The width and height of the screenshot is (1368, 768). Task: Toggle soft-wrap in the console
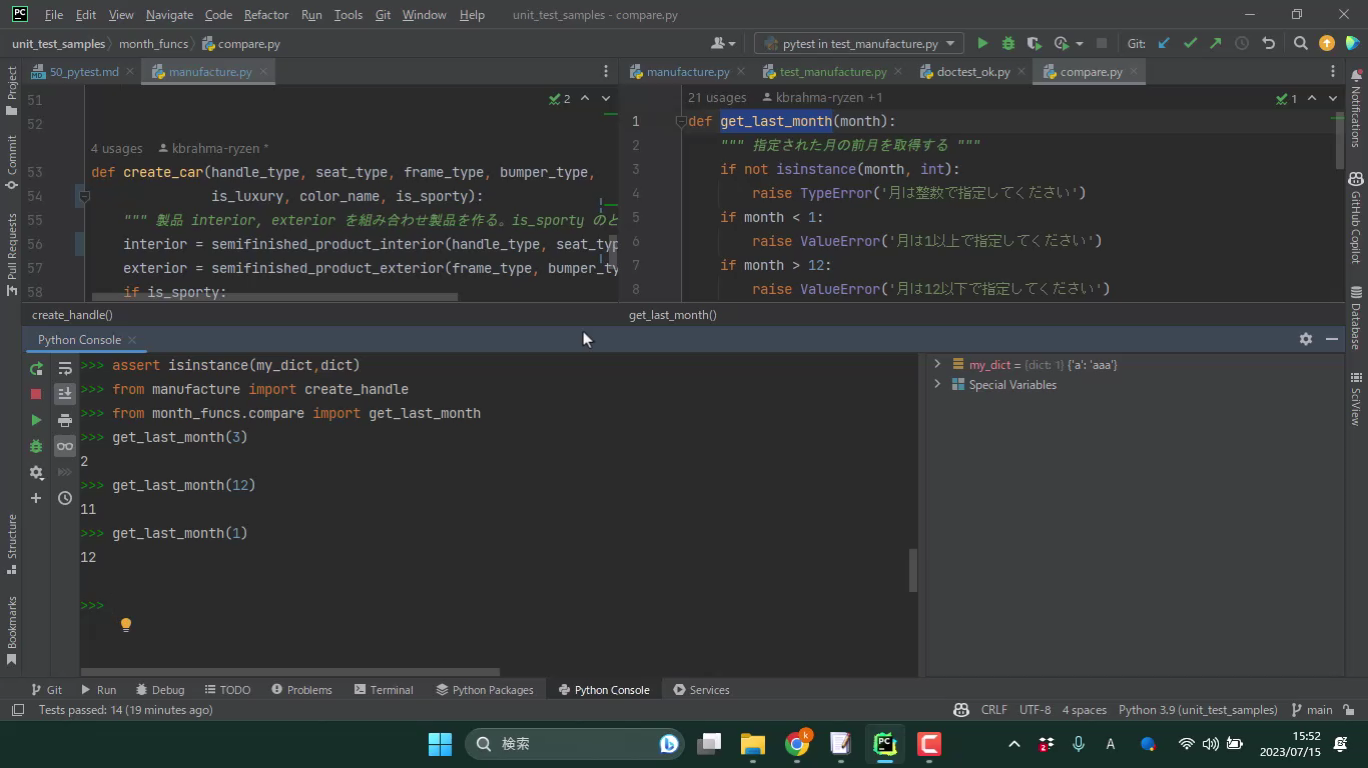click(65, 369)
